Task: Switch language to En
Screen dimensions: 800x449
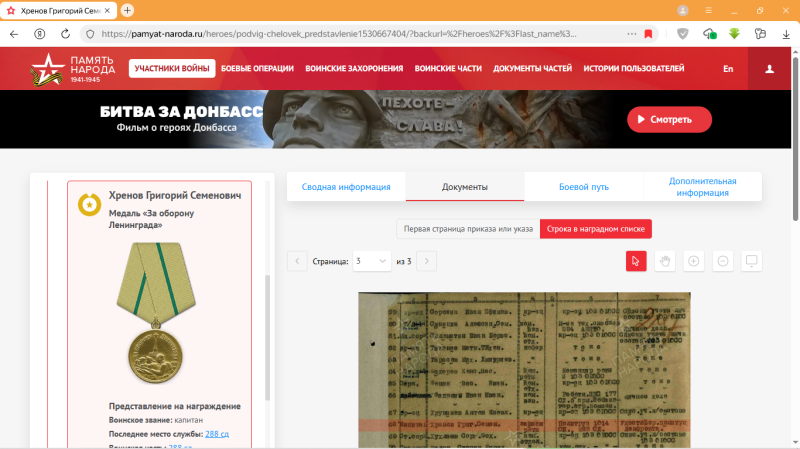Action: tap(728, 69)
